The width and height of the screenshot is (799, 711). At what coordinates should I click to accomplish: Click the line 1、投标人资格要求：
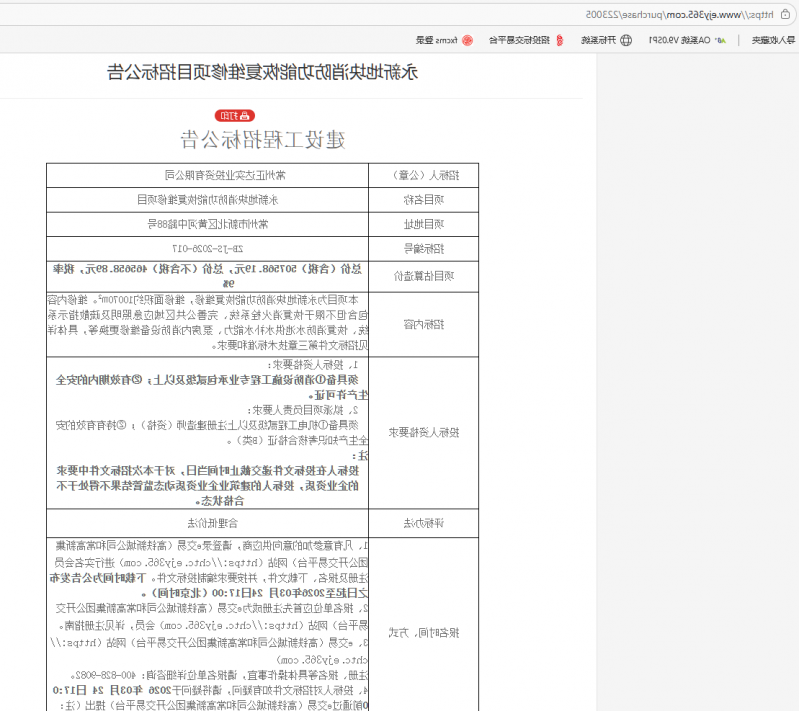click(x=313, y=365)
